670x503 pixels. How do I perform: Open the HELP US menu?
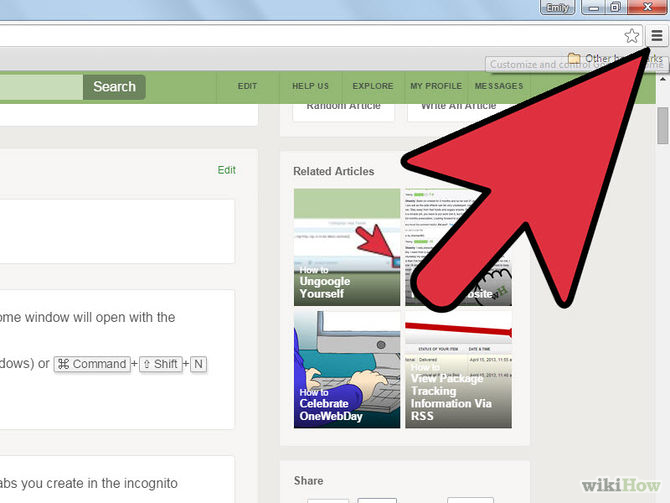pos(310,86)
